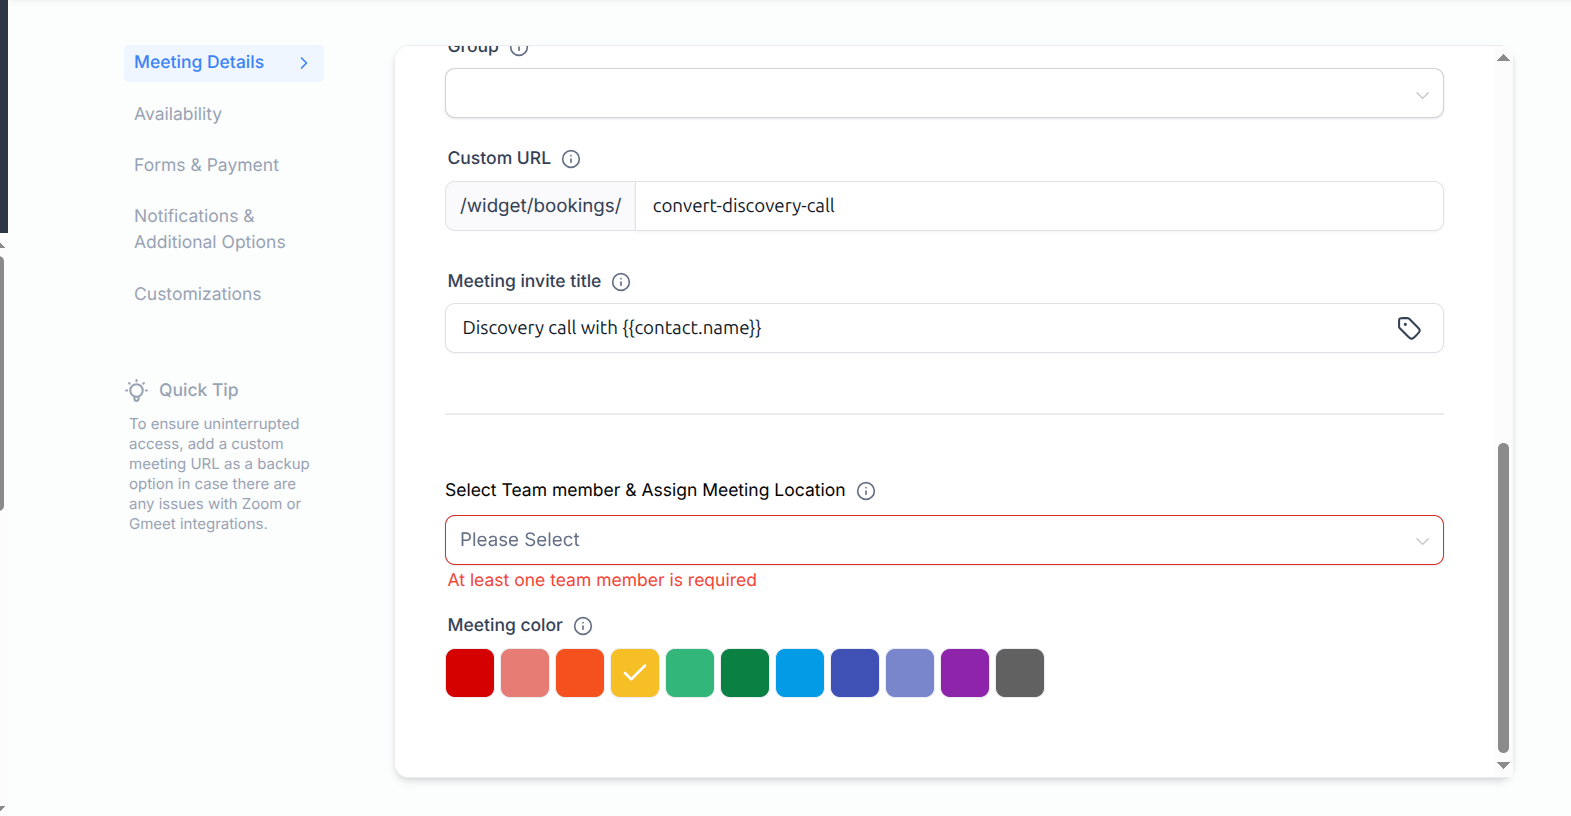1571x816 pixels.
Task: Choose the purple meeting color
Action: coord(965,673)
